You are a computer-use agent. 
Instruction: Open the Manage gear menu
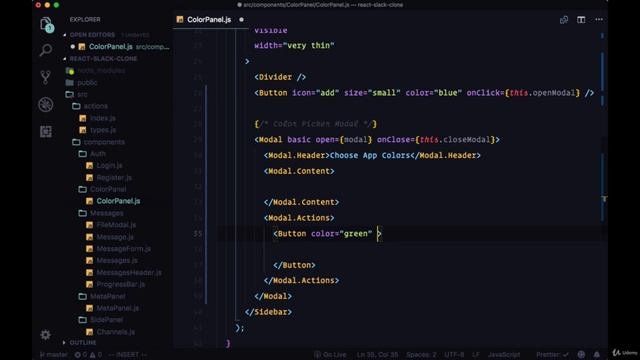(46, 335)
